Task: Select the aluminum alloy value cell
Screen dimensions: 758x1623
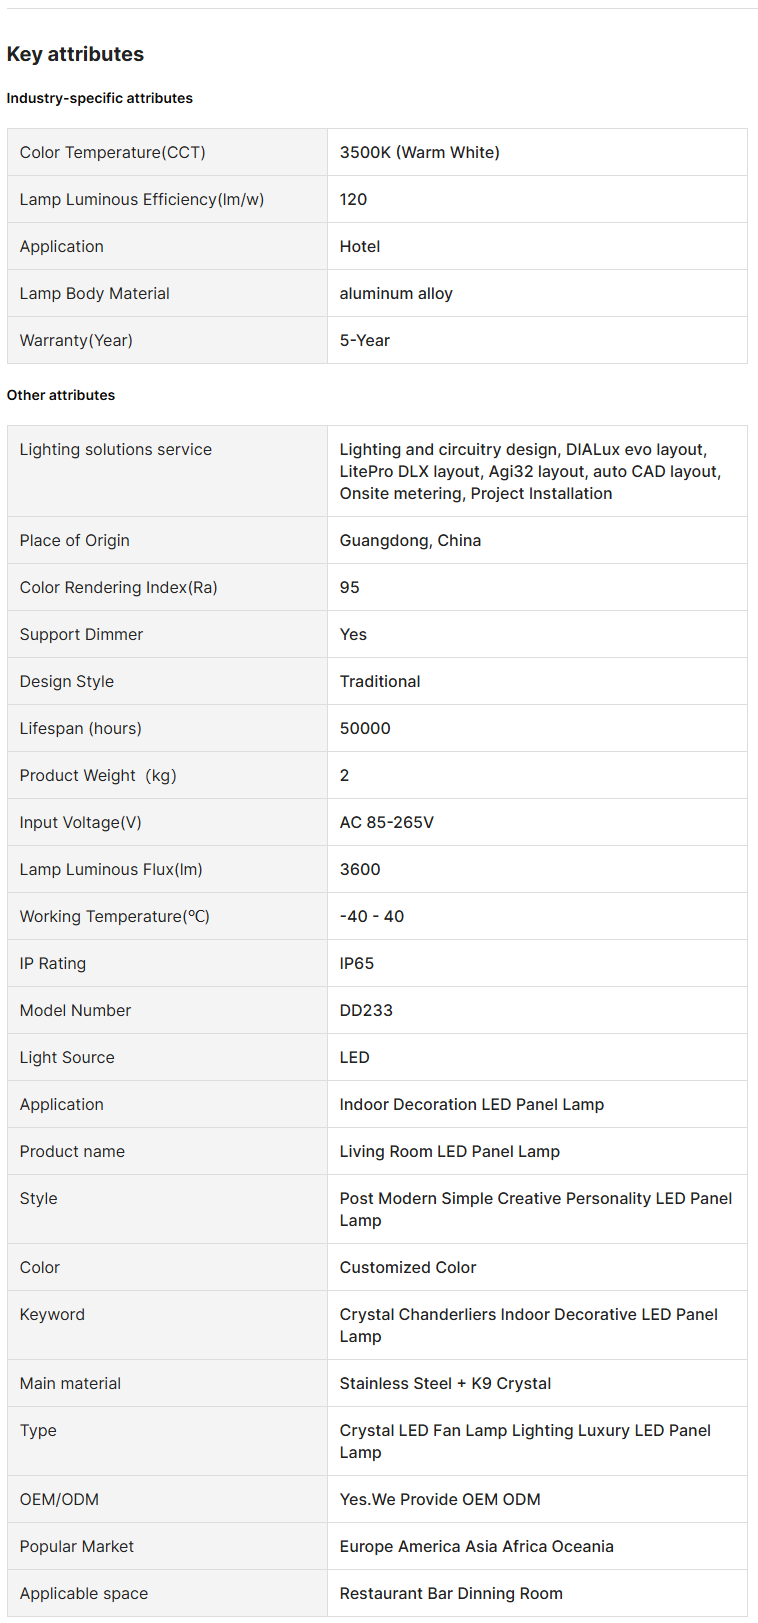Action: point(396,293)
